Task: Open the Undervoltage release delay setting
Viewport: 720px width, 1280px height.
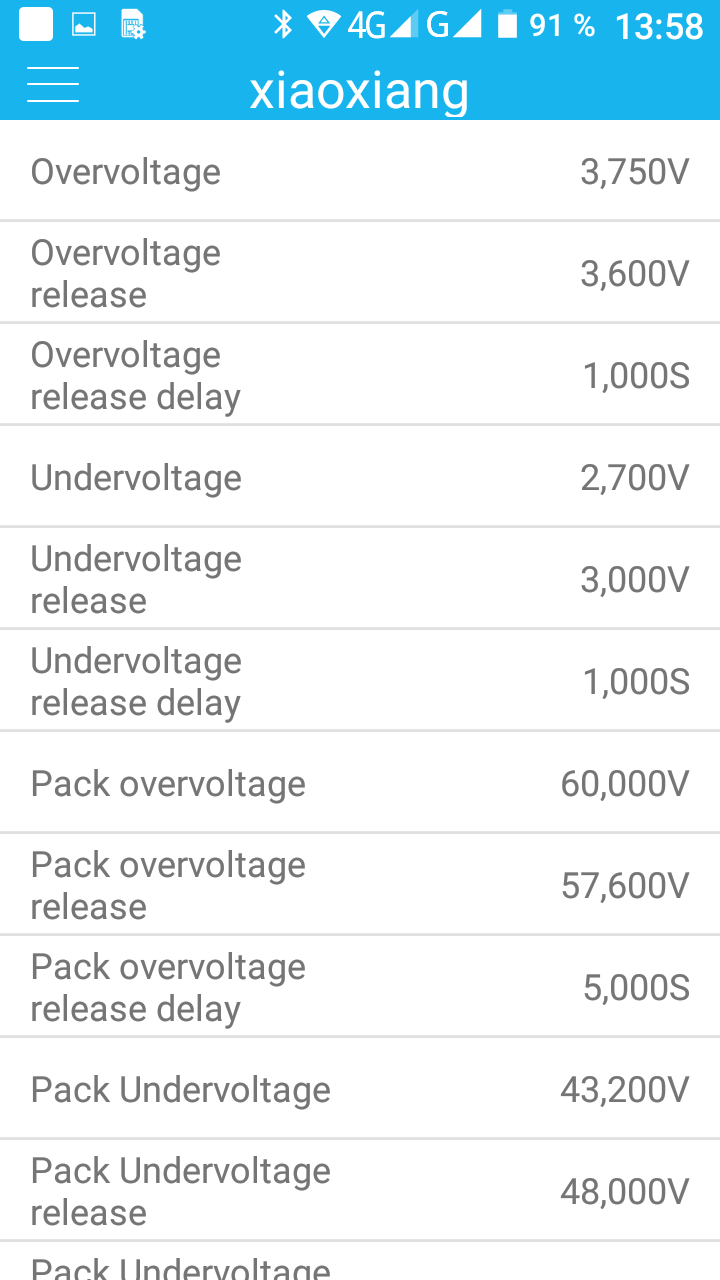Action: point(360,681)
